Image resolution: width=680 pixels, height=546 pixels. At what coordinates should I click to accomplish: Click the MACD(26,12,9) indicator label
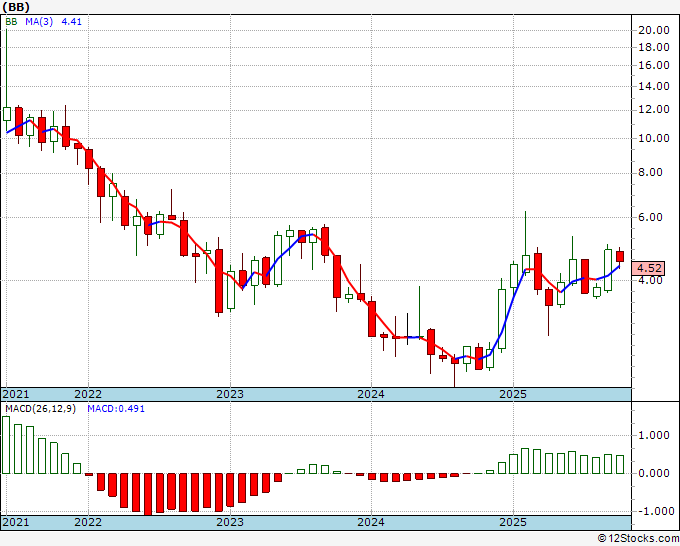[x=40, y=409]
